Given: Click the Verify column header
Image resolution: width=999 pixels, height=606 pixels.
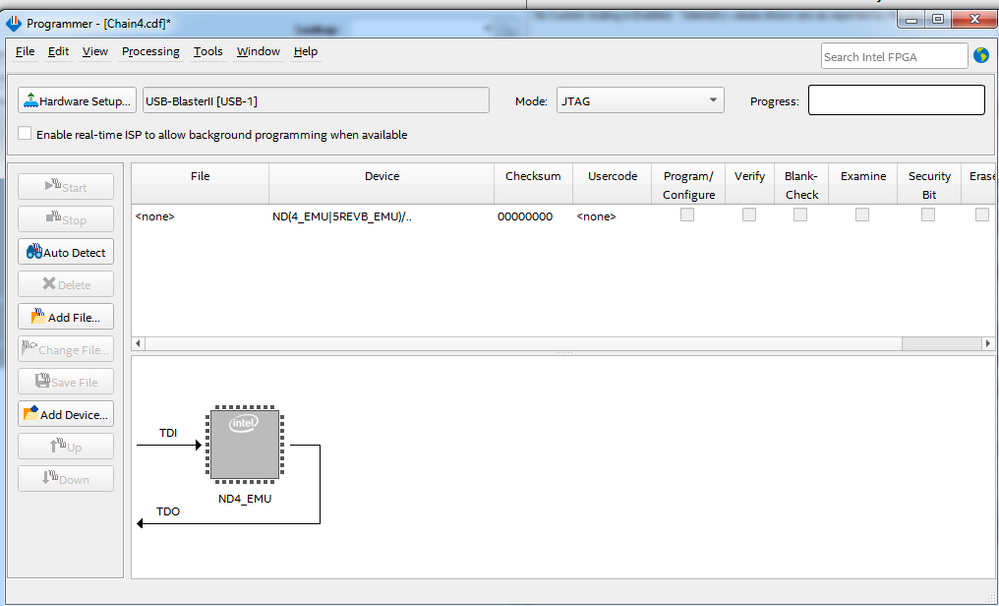Looking at the screenshot, I should click(x=749, y=184).
